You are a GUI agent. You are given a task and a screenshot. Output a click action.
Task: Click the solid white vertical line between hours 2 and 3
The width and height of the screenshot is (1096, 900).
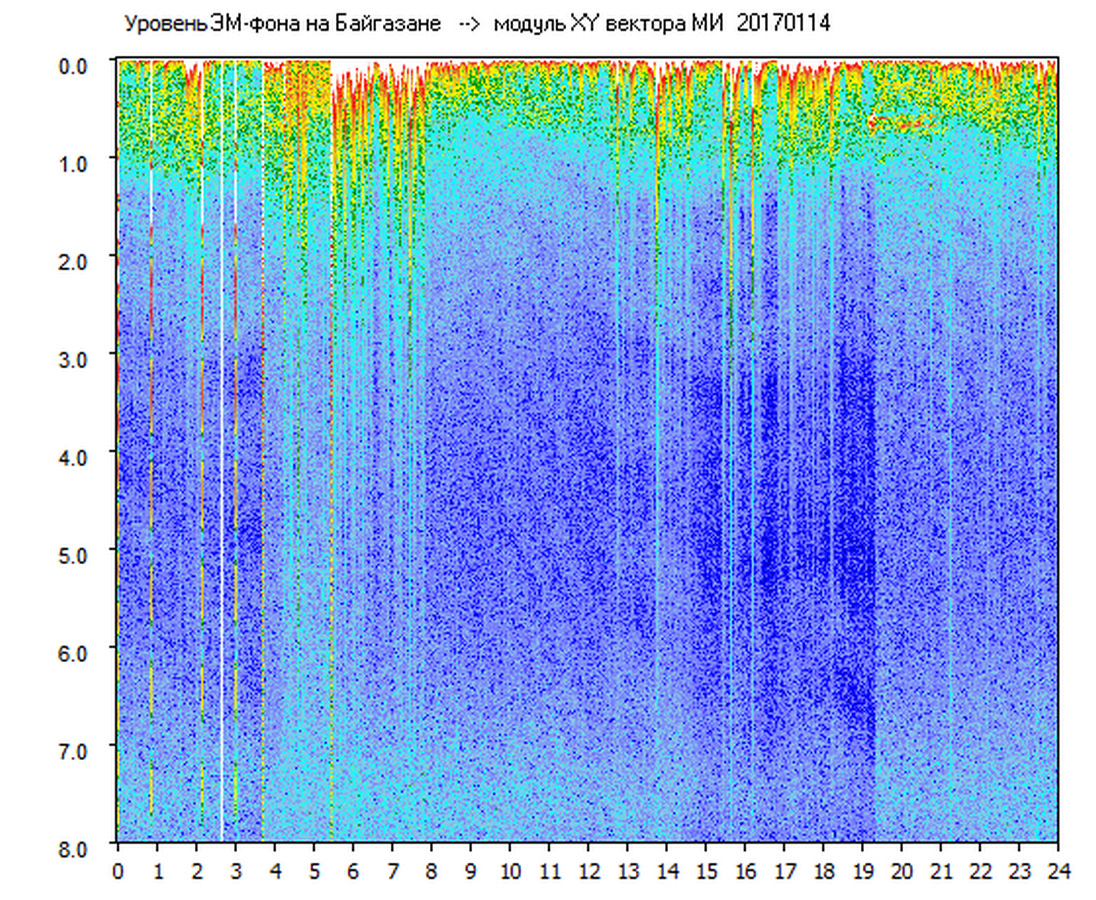click(x=221, y=500)
